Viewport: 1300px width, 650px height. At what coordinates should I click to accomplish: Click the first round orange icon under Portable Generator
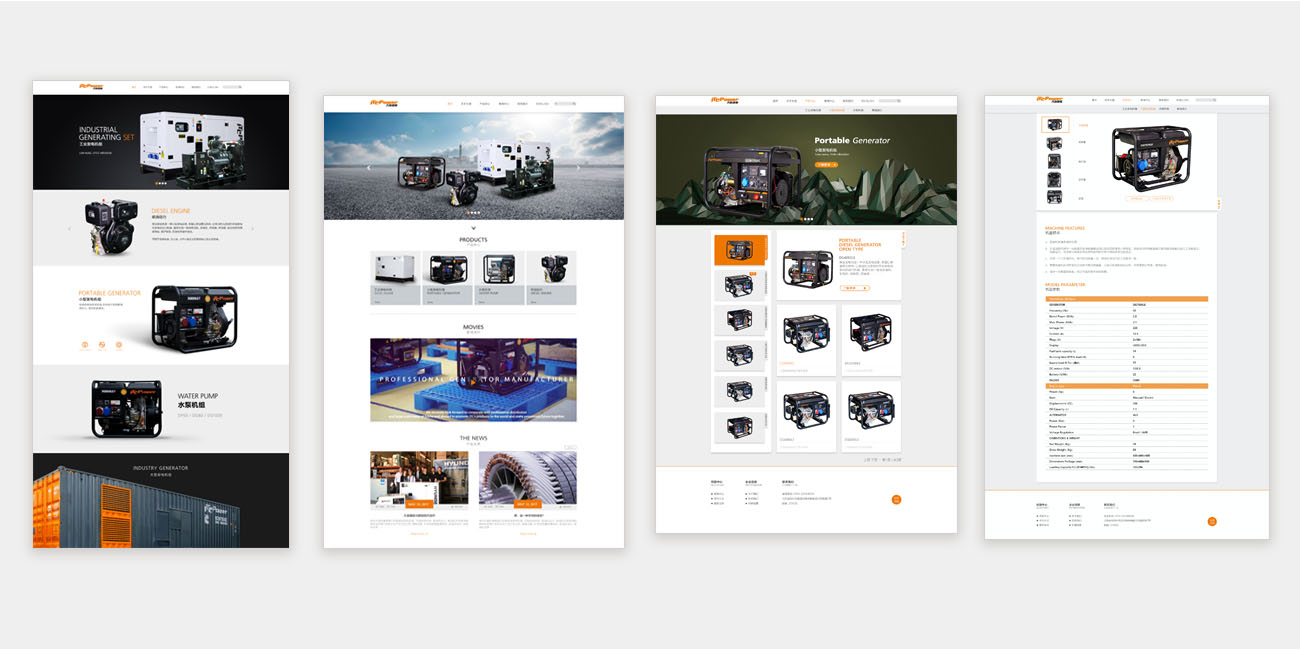[85, 345]
